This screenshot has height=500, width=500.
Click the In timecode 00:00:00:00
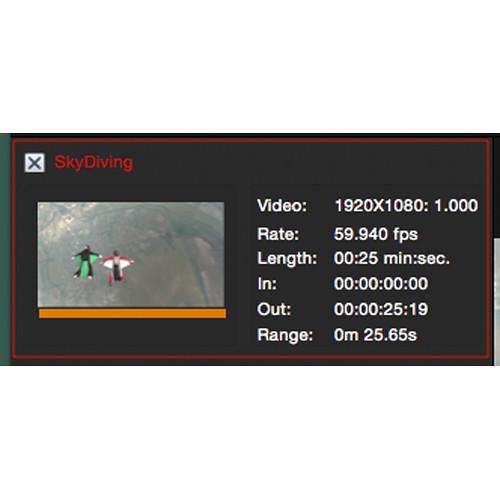point(381,284)
